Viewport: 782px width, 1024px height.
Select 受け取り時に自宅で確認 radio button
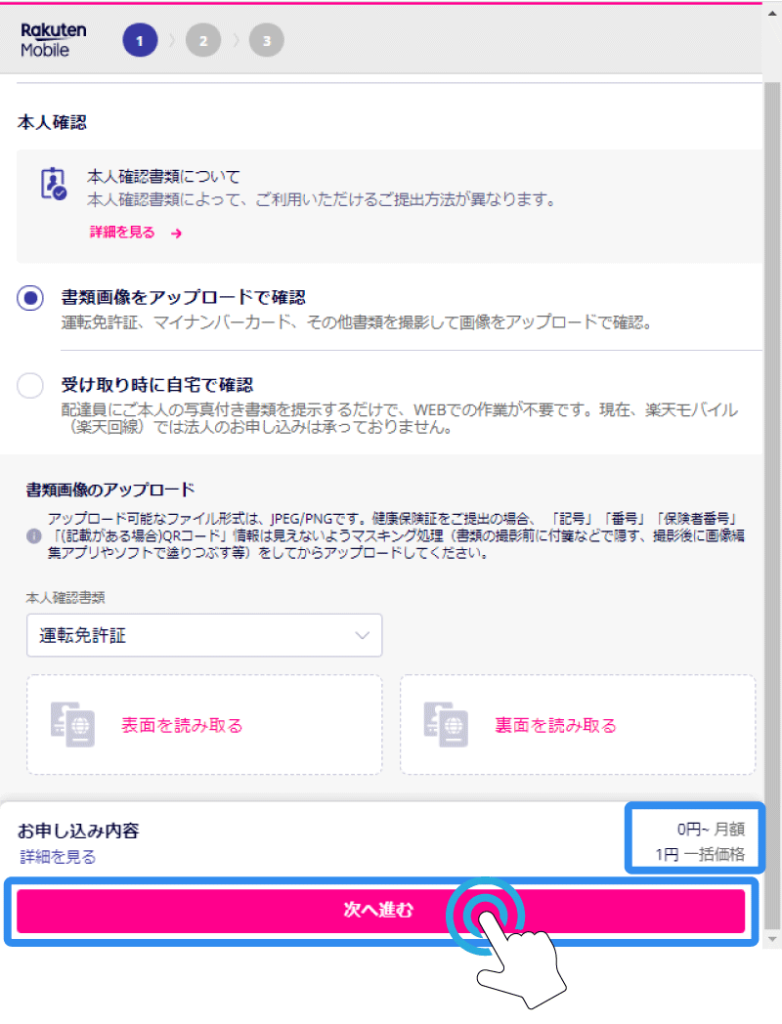pyautogui.click(x=30, y=385)
